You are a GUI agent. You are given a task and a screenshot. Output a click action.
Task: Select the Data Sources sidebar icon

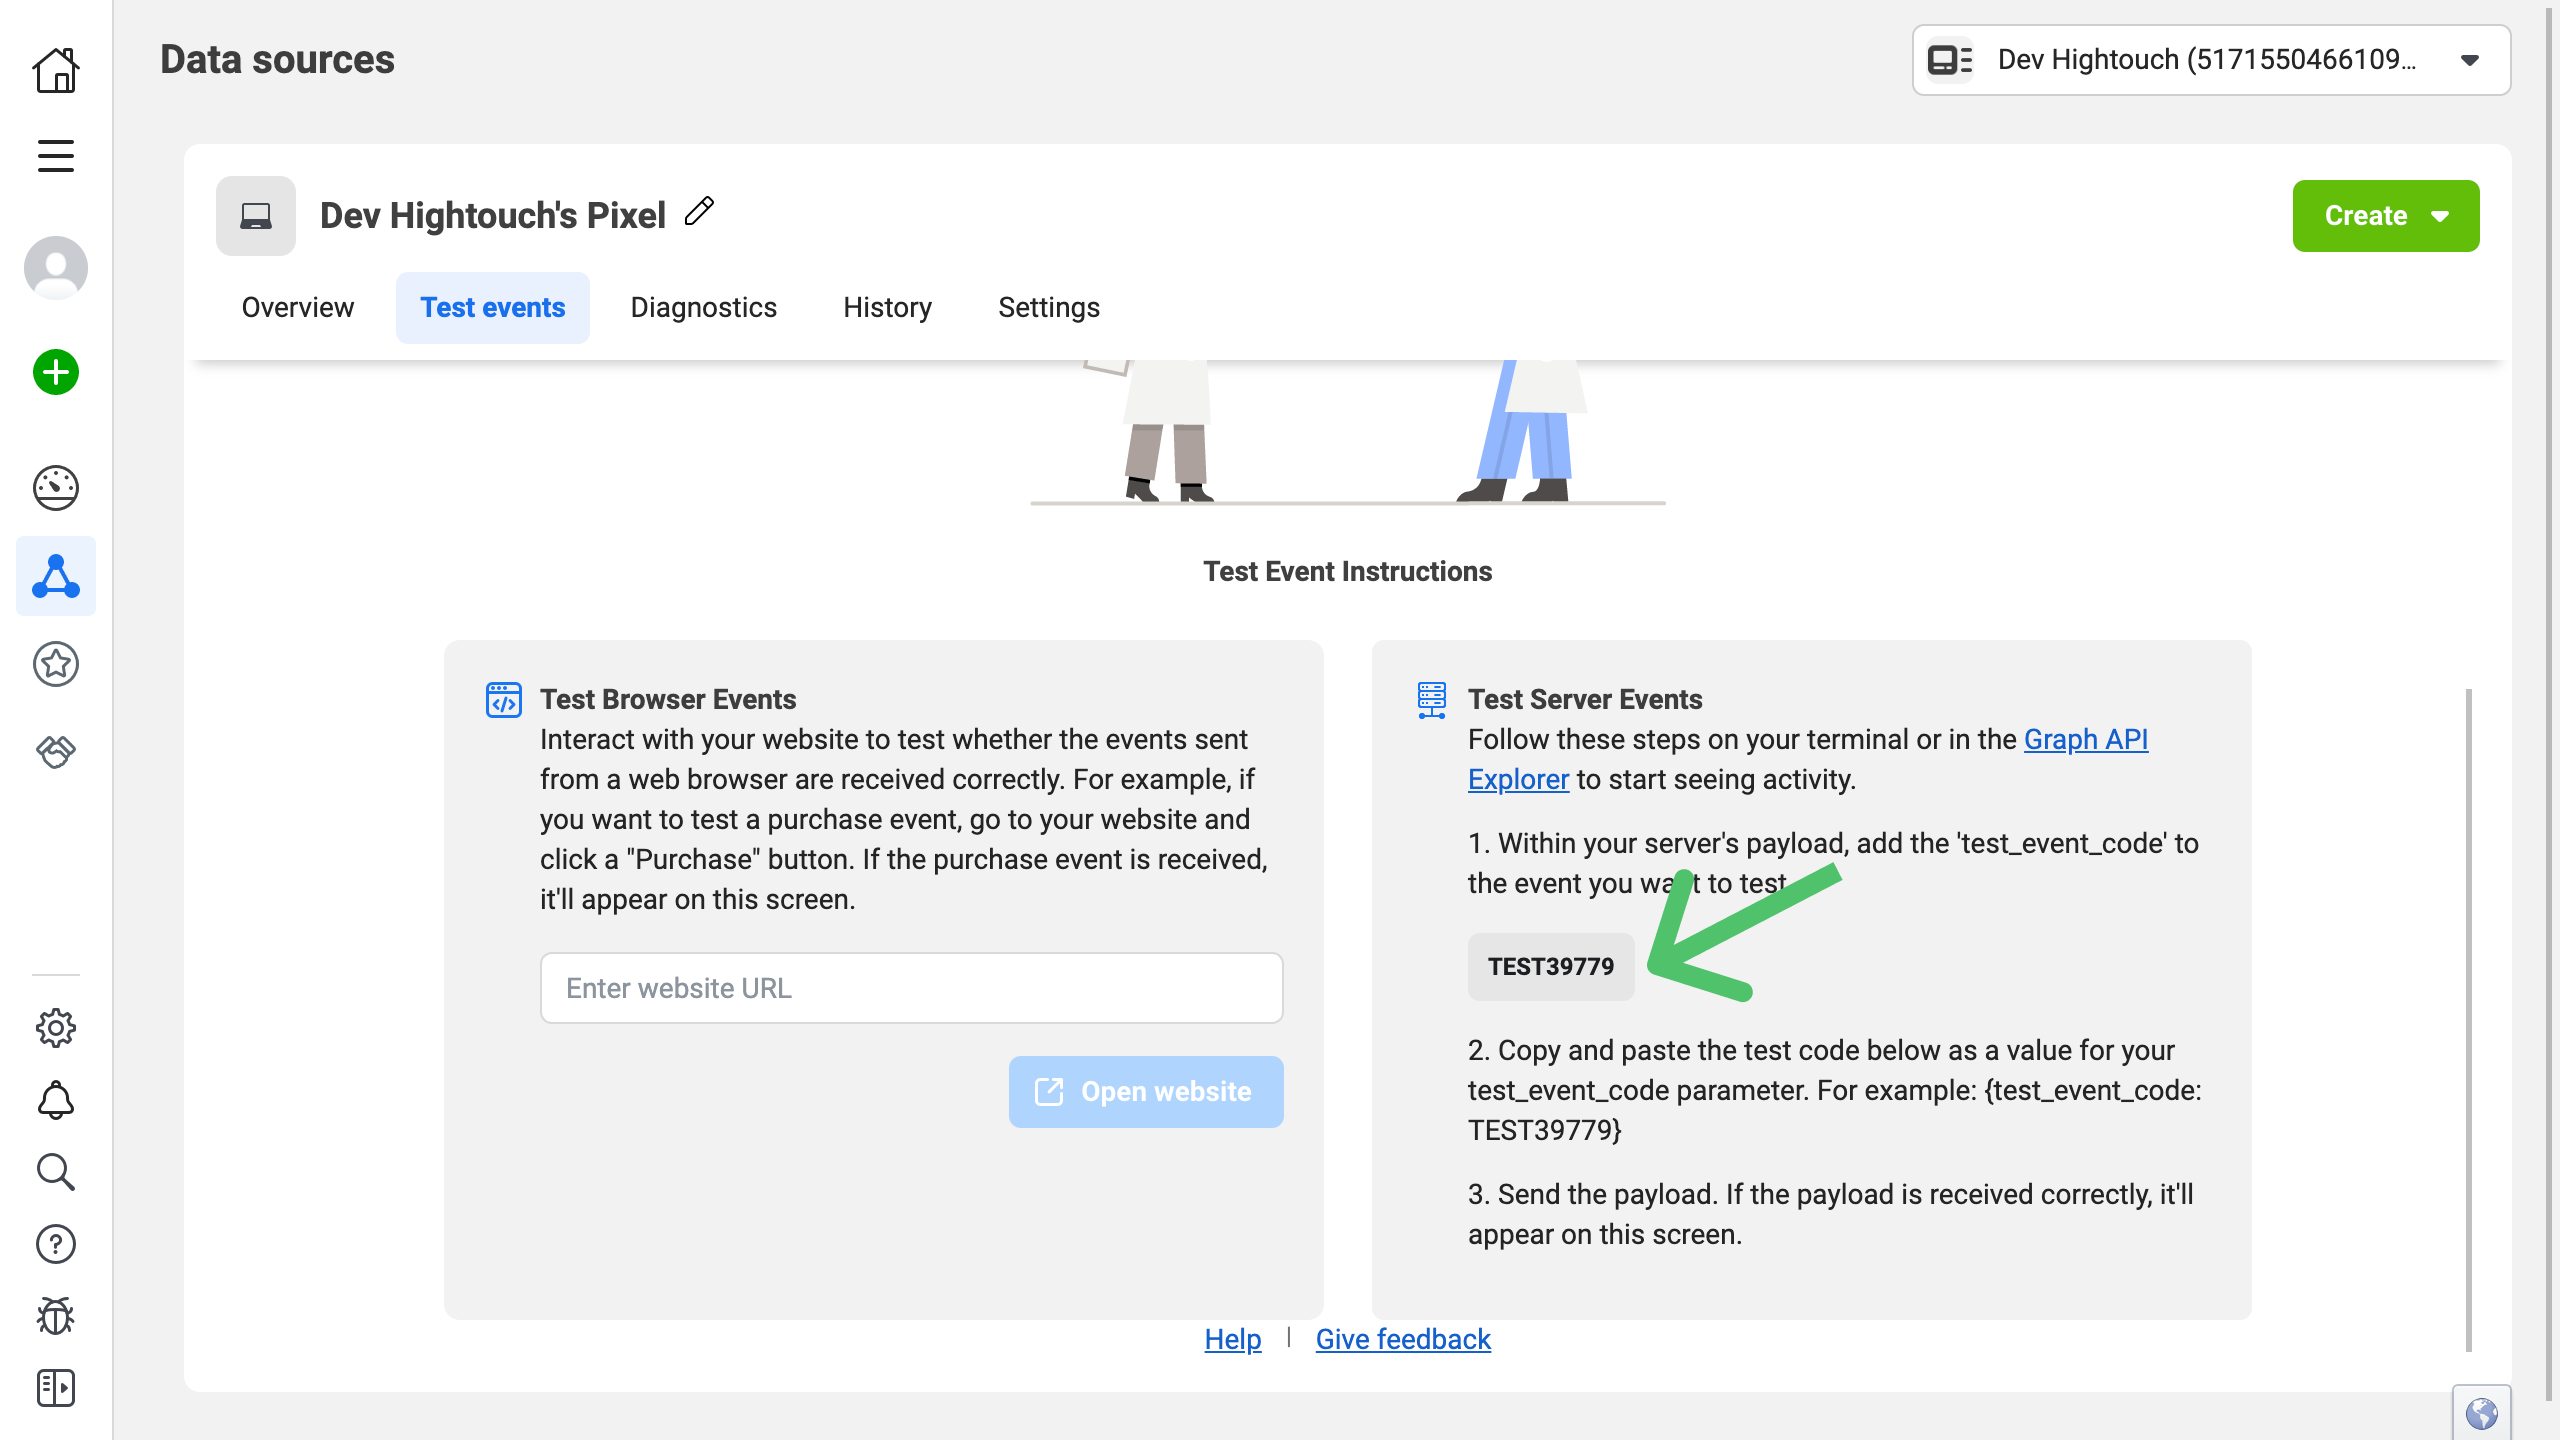click(x=56, y=576)
